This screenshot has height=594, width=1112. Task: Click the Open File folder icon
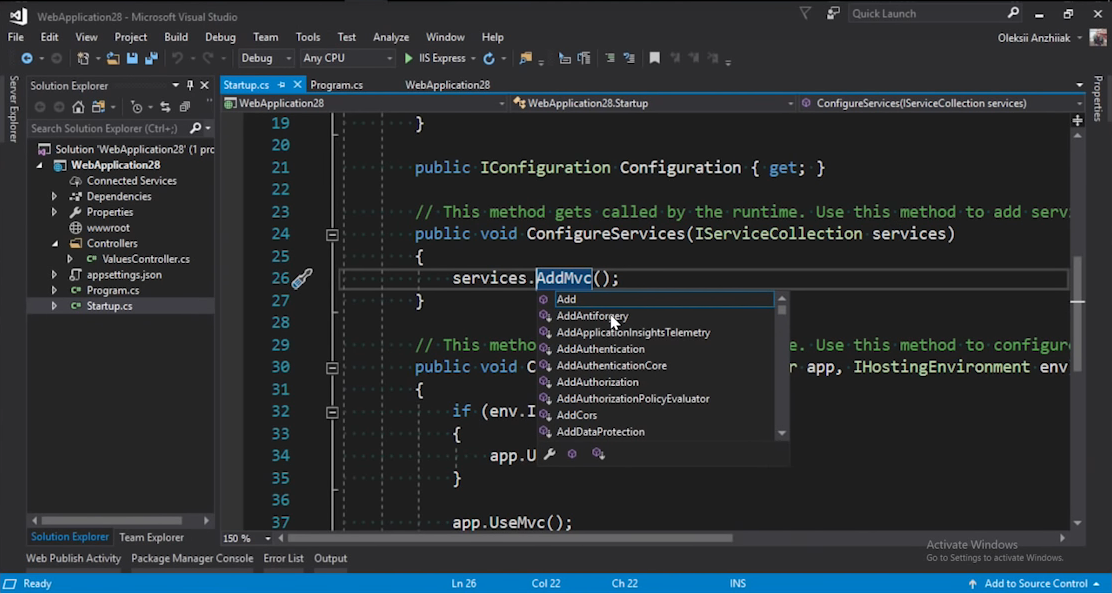113,58
